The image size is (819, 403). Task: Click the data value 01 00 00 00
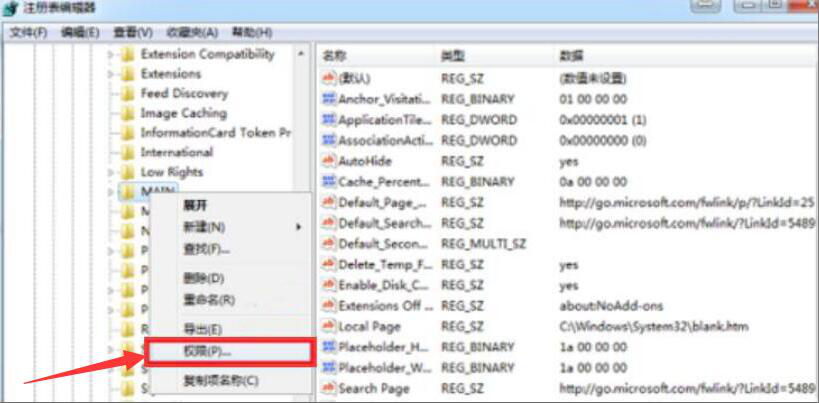tap(593, 99)
